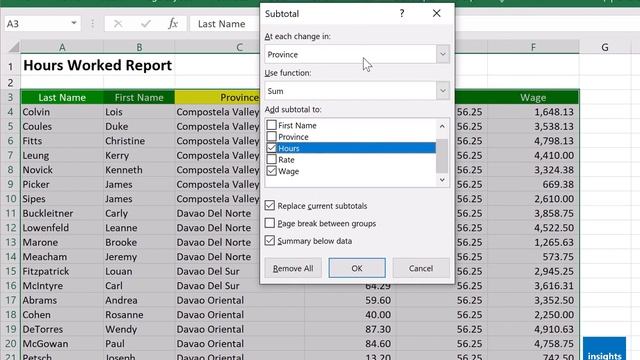Select column F header

[x=533, y=47]
